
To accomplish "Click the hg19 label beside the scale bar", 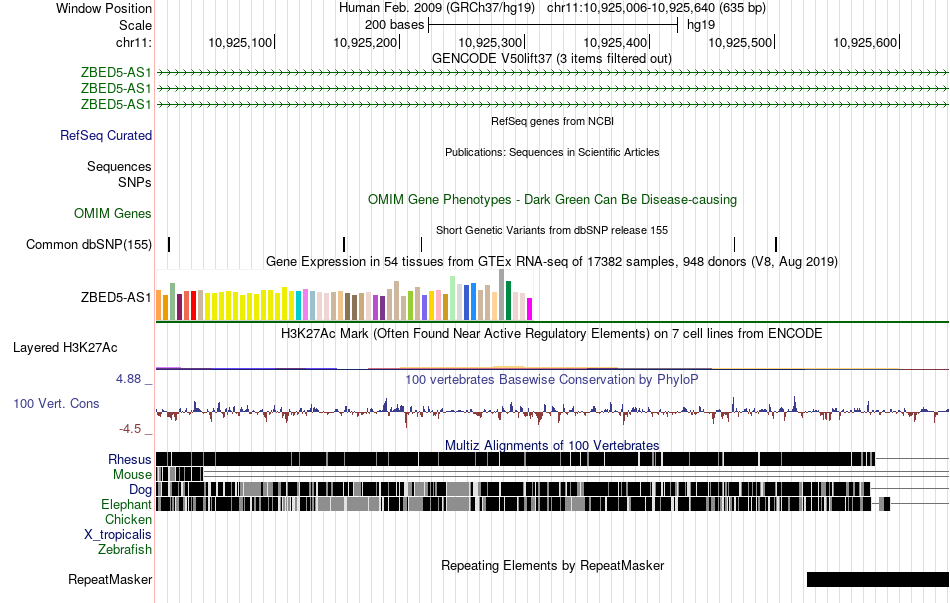I will pyautogui.click(x=701, y=25).
